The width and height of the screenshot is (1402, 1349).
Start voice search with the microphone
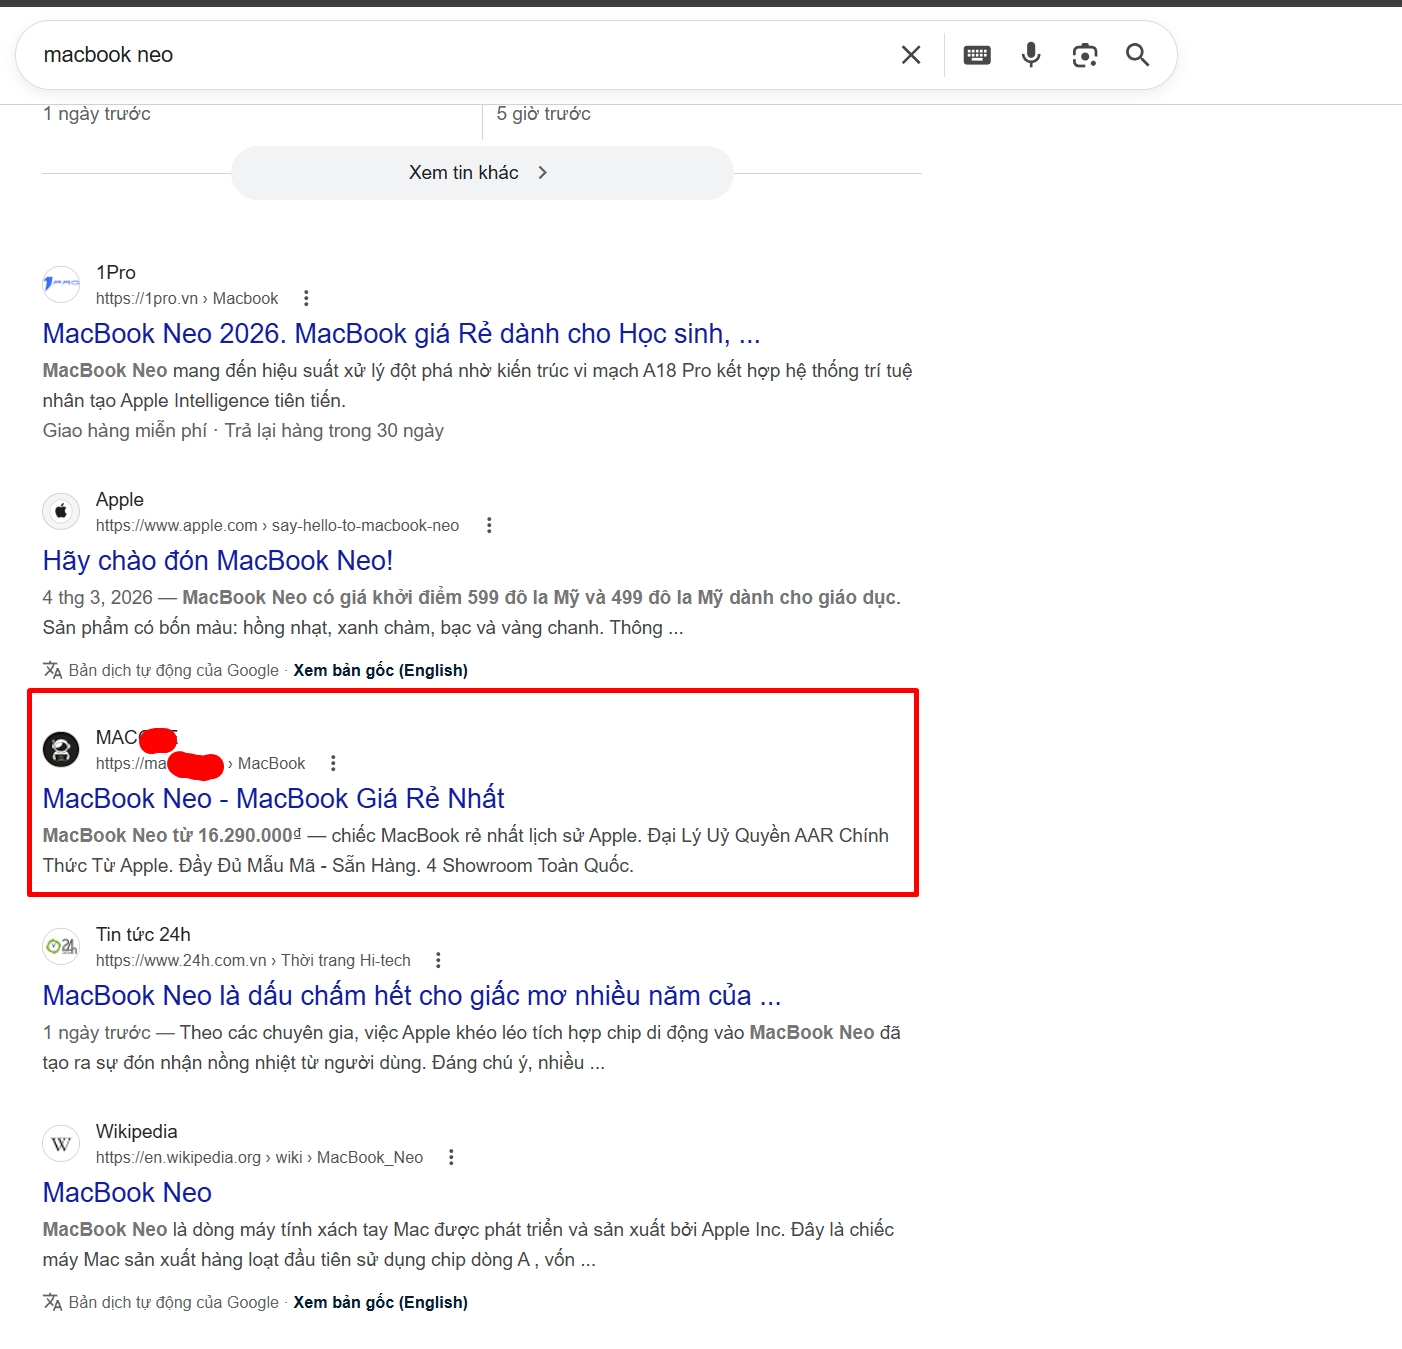click(x=1031, y=55)
